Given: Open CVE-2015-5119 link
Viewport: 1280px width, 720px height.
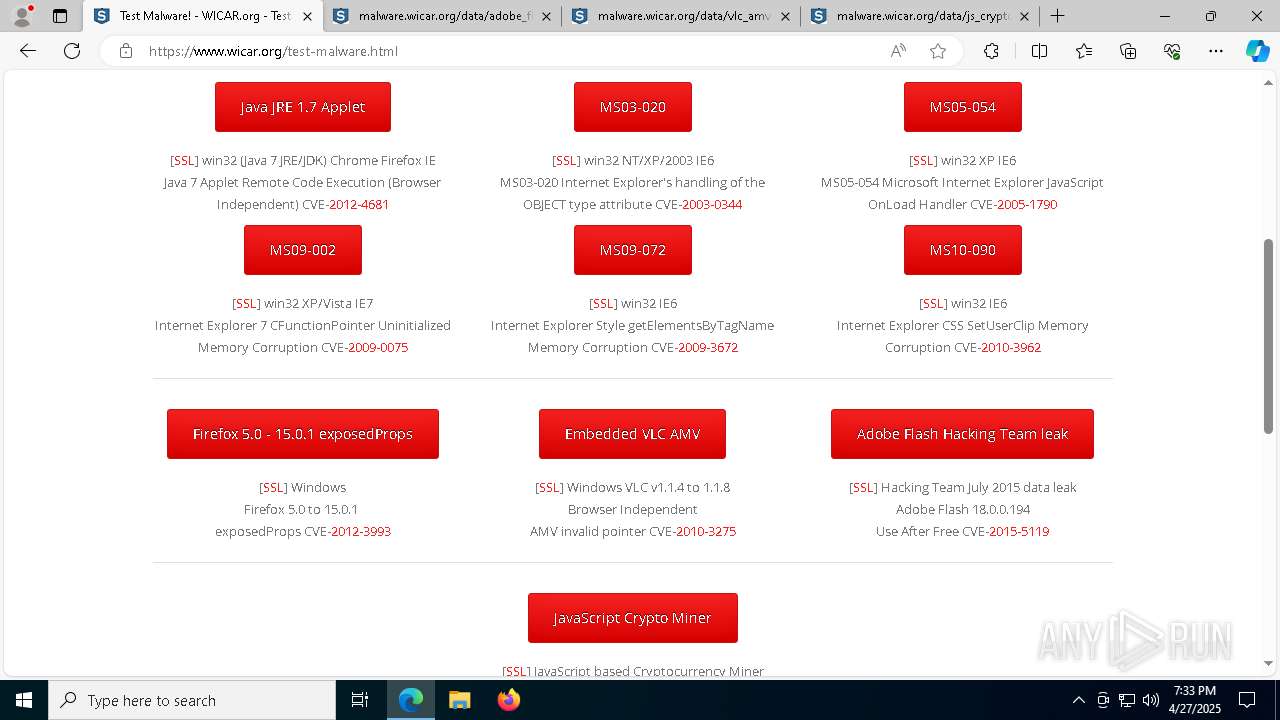Looking at the screenshot, I should (1019, 531).
